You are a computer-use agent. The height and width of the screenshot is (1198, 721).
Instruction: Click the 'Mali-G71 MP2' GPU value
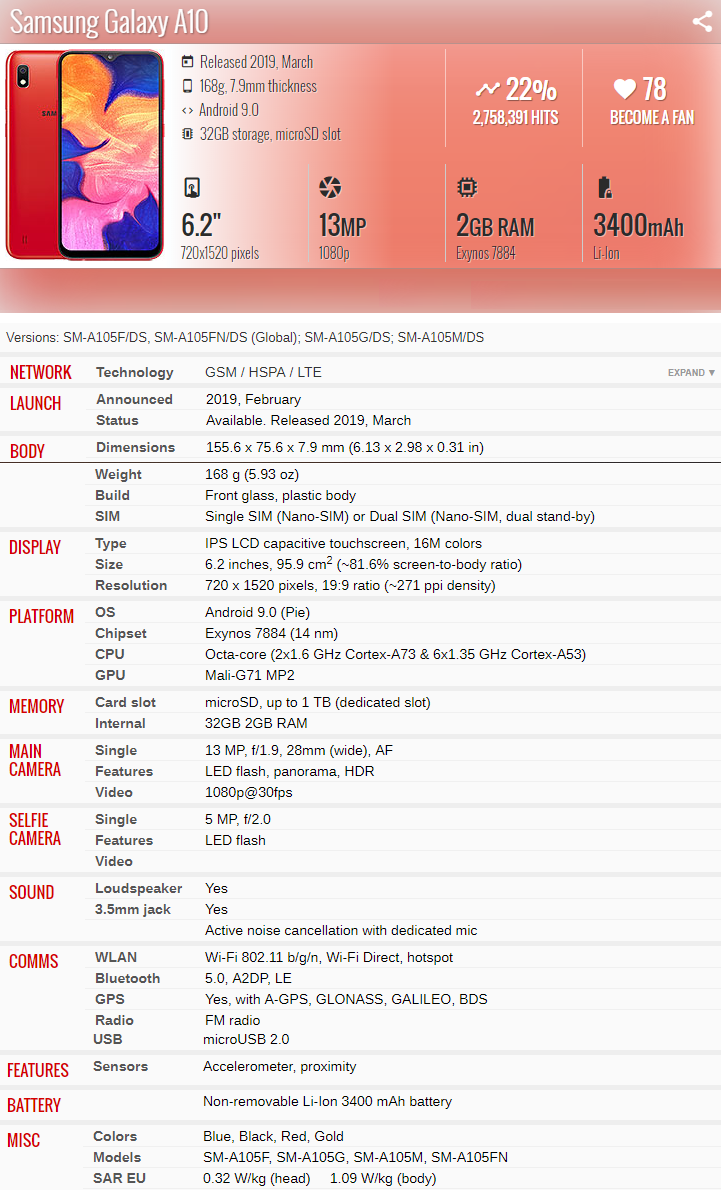pos(250,675)
